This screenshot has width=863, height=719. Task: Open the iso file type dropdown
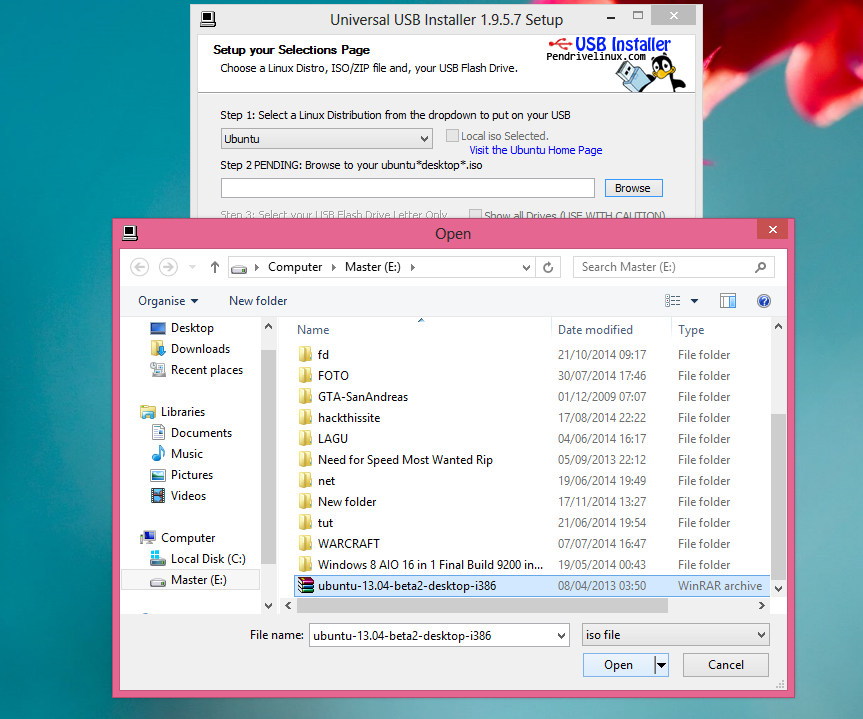(761, 635)
